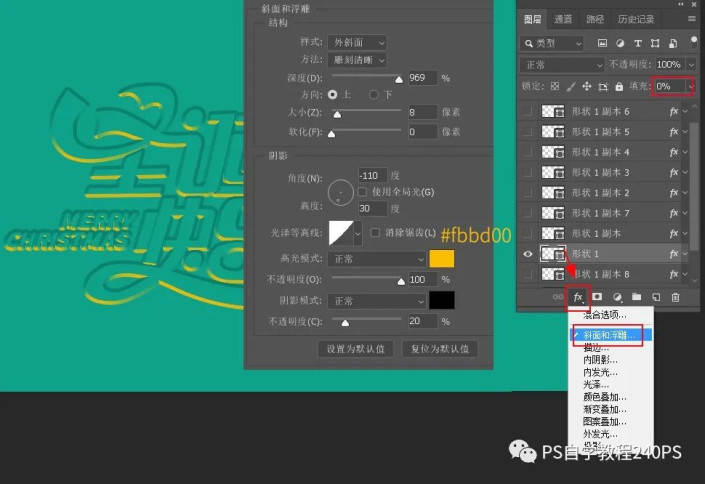Show layer 形状 1 副本 7 visibility
The height and width of the screenshot is (484, 705).
528,213
